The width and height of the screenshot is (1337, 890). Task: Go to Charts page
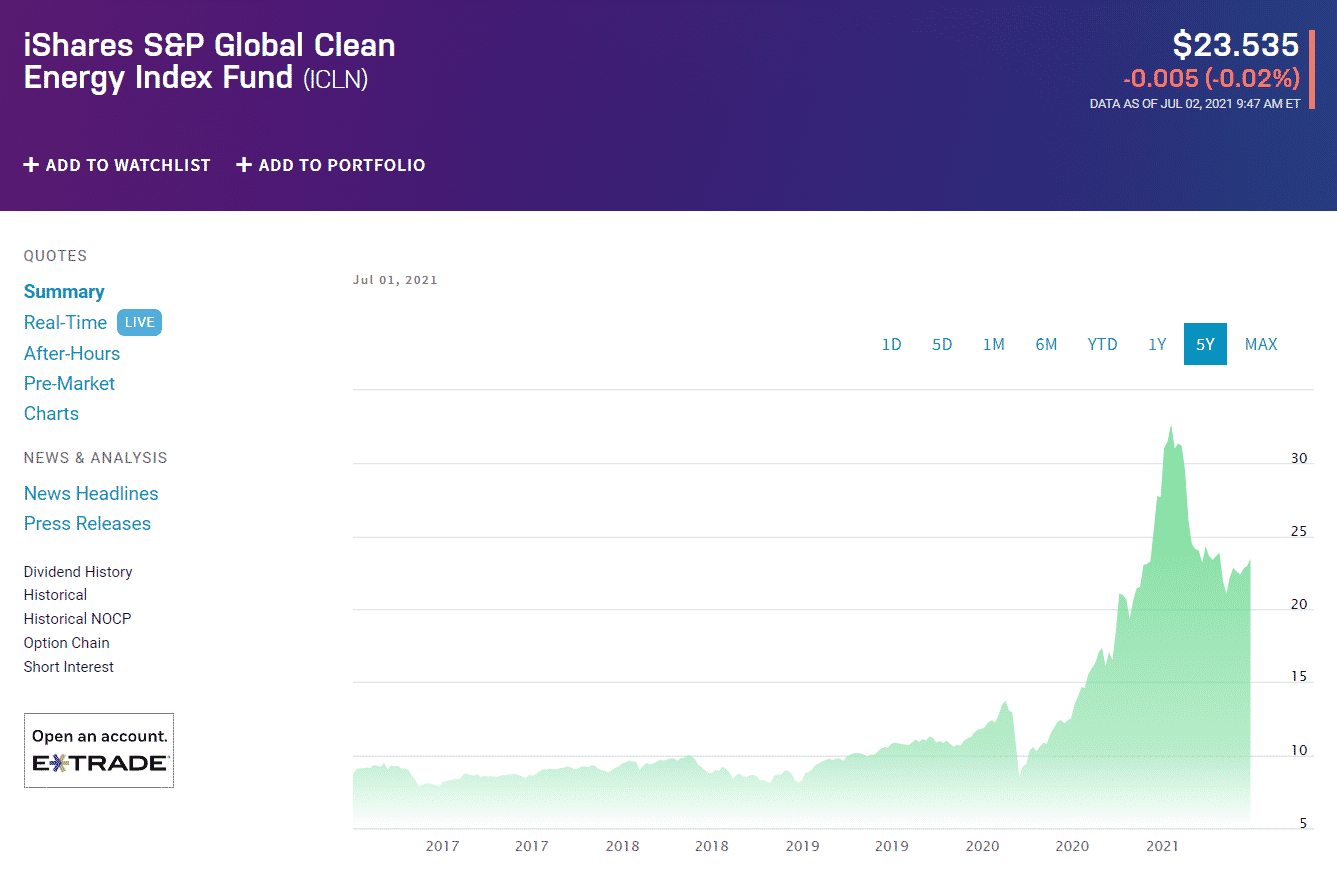[x=51, y=413]
